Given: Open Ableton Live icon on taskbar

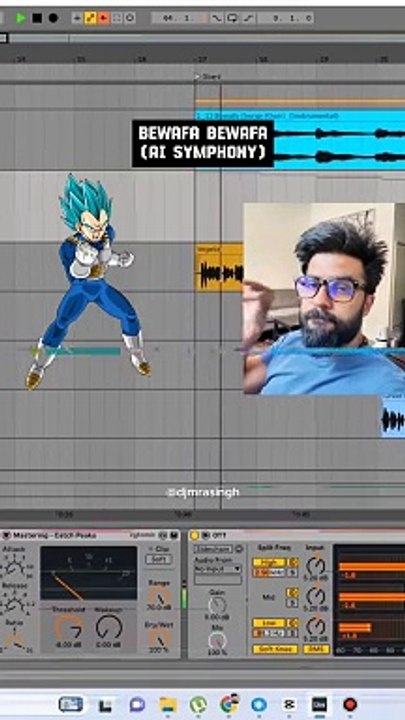Looking at the screenshot, I should click(x=319, y=704).
